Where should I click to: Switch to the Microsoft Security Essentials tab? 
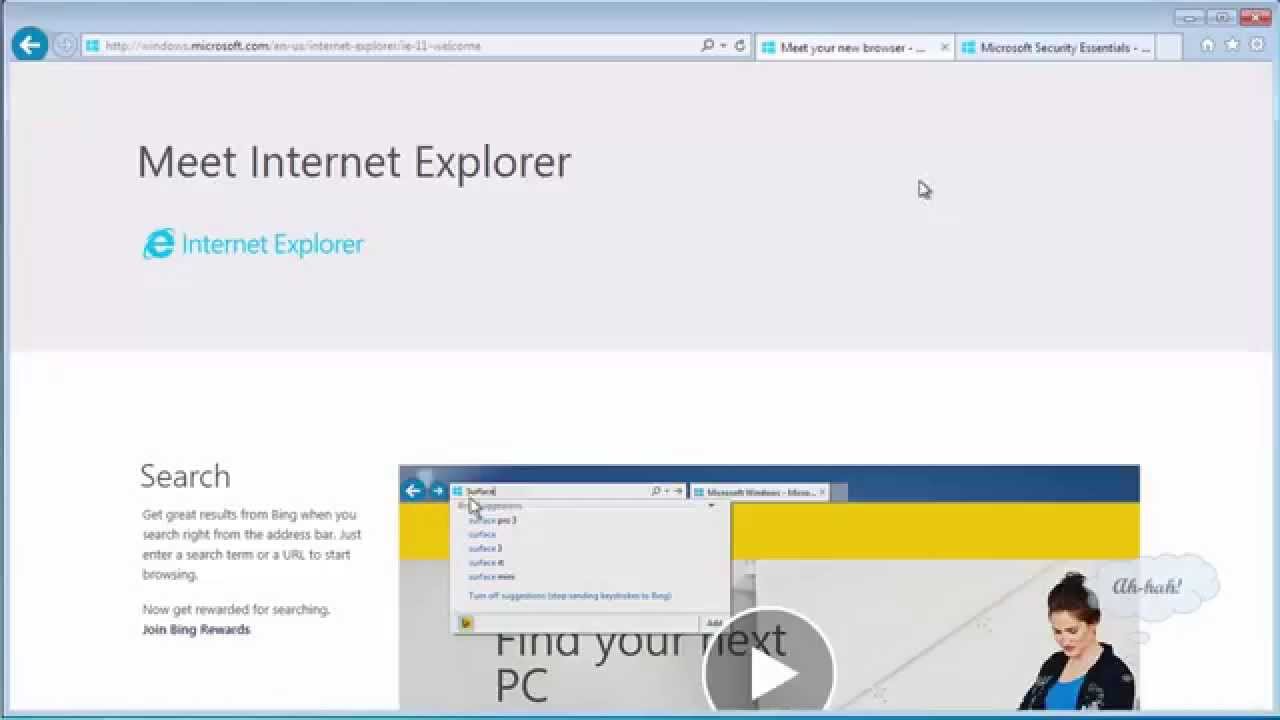1055,47
